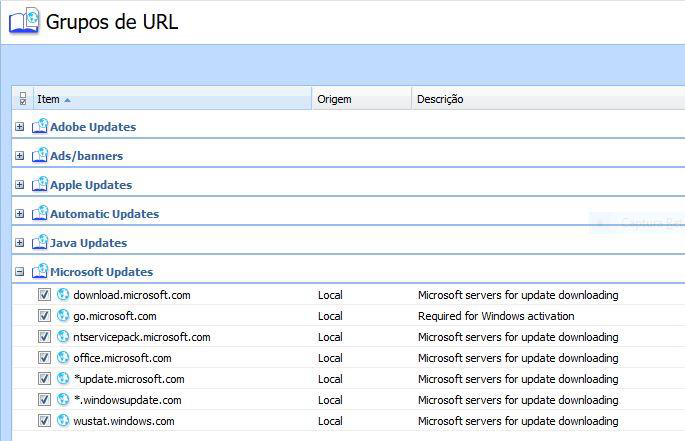The height and width of the screenshot is (441, 685).
Task: Collapse the Microsoft Updates group
Action: click(19, 272)
